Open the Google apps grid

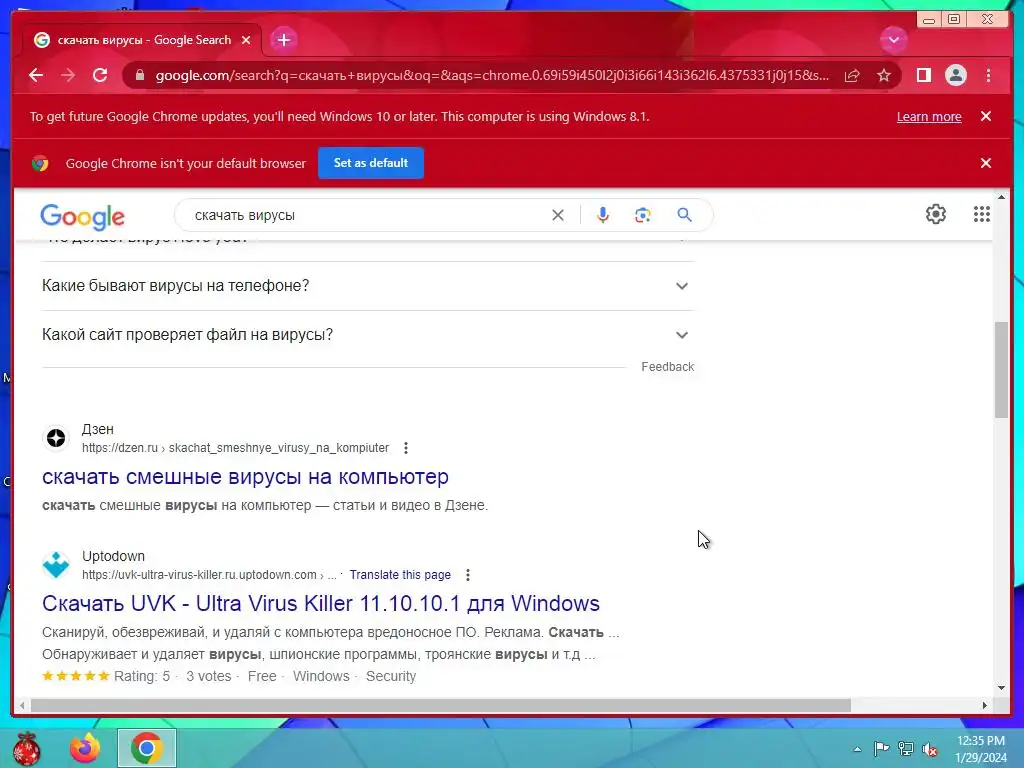coord(982,214)
